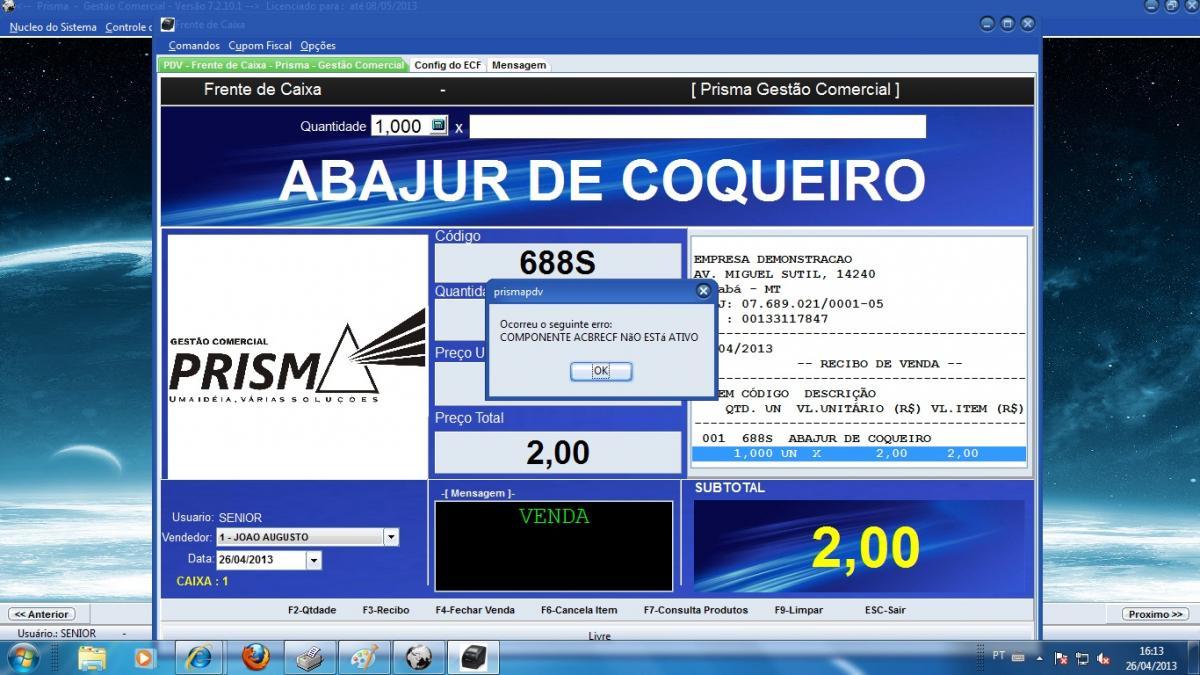Open the Action Center flag icon

[1061, 658]
